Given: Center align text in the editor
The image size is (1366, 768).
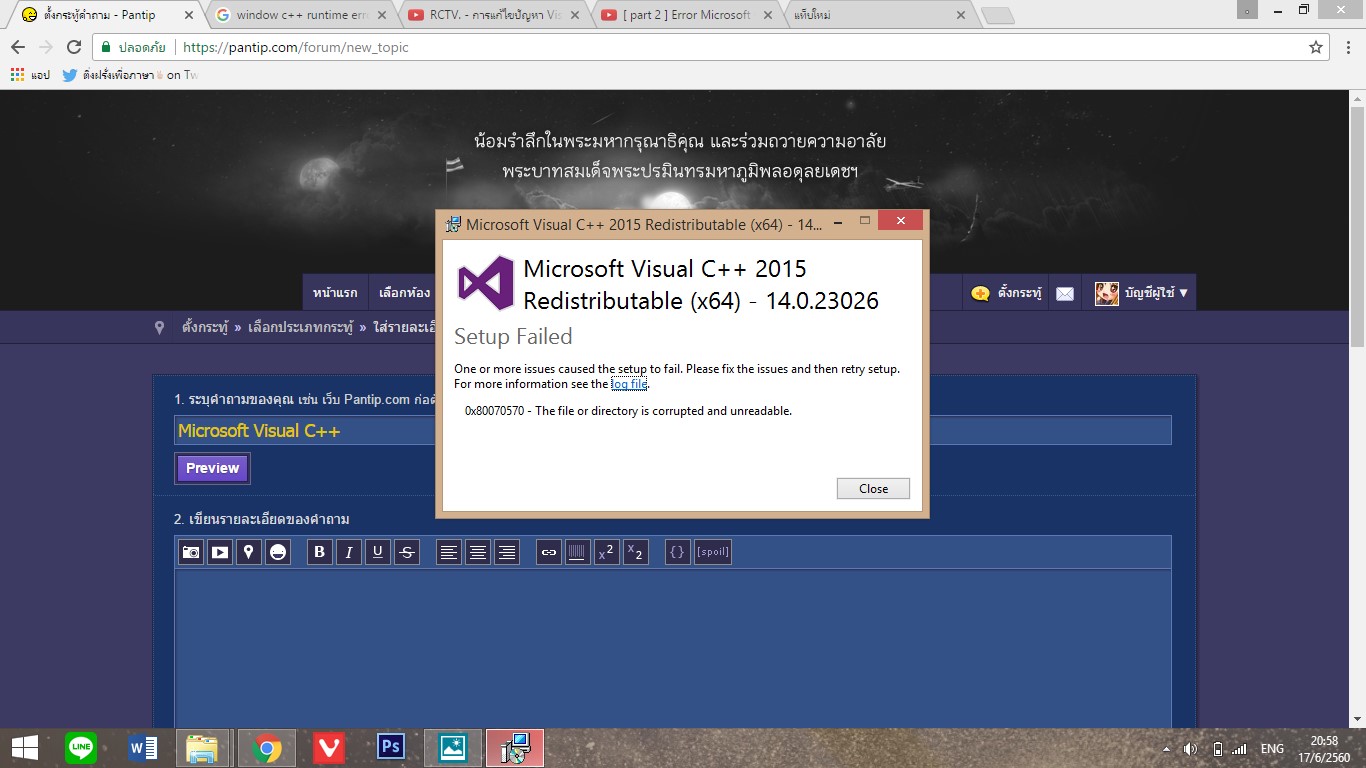Looking at the screenshot, I should [478, 552].
